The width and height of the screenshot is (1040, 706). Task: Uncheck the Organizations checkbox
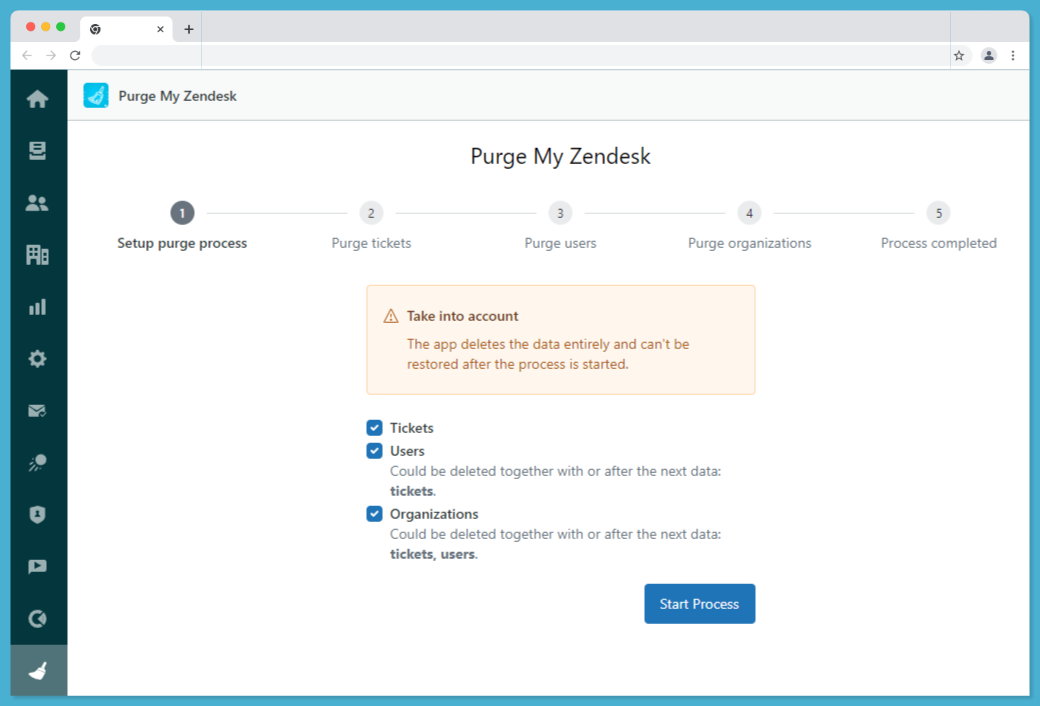[x=374, y=514]
